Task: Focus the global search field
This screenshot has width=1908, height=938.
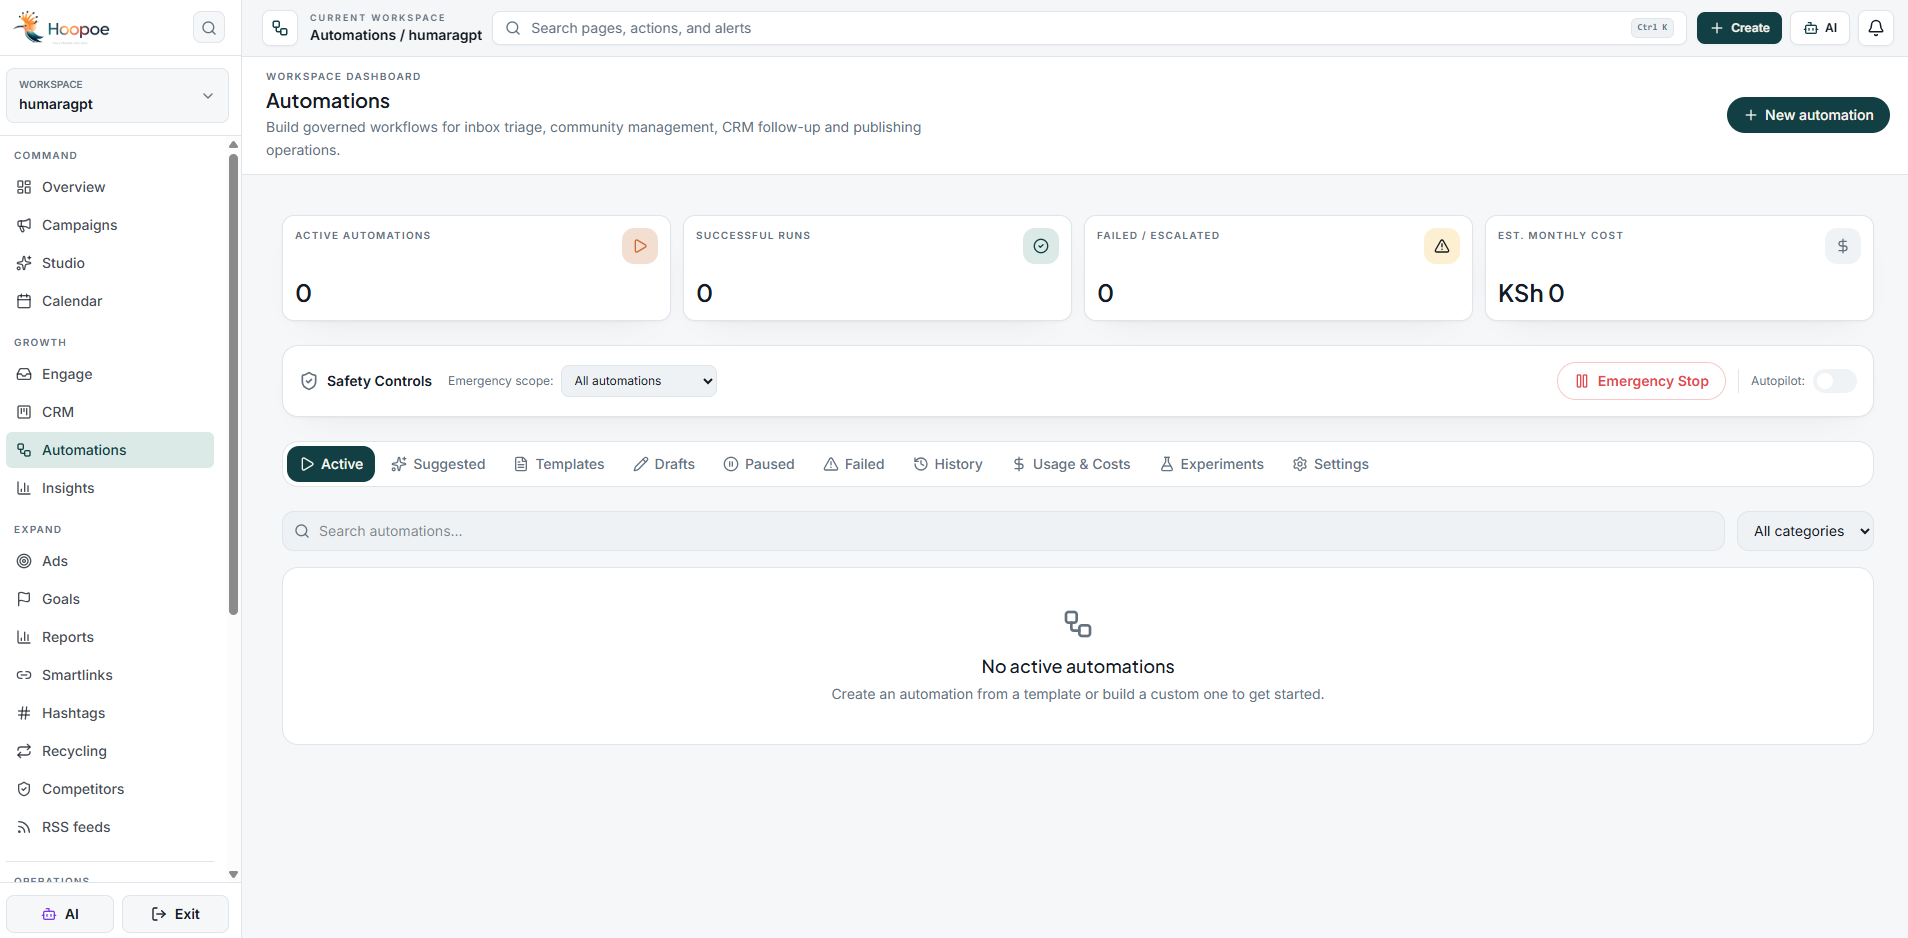Action: (x=1089, y=28)
